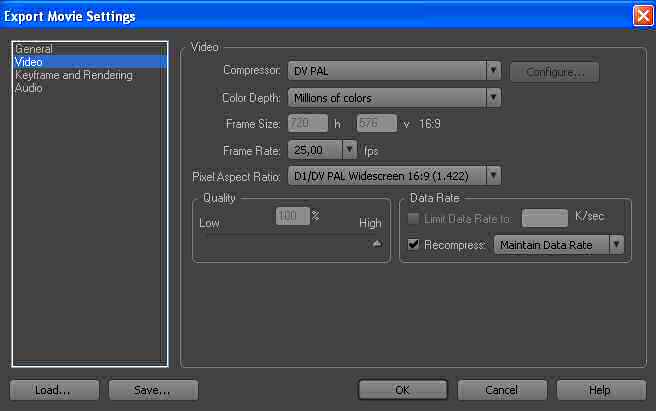This screenshot has width=656, height=411.
Task: Open the Maintain Data Rate dropdown
Action: click(617, 244)
